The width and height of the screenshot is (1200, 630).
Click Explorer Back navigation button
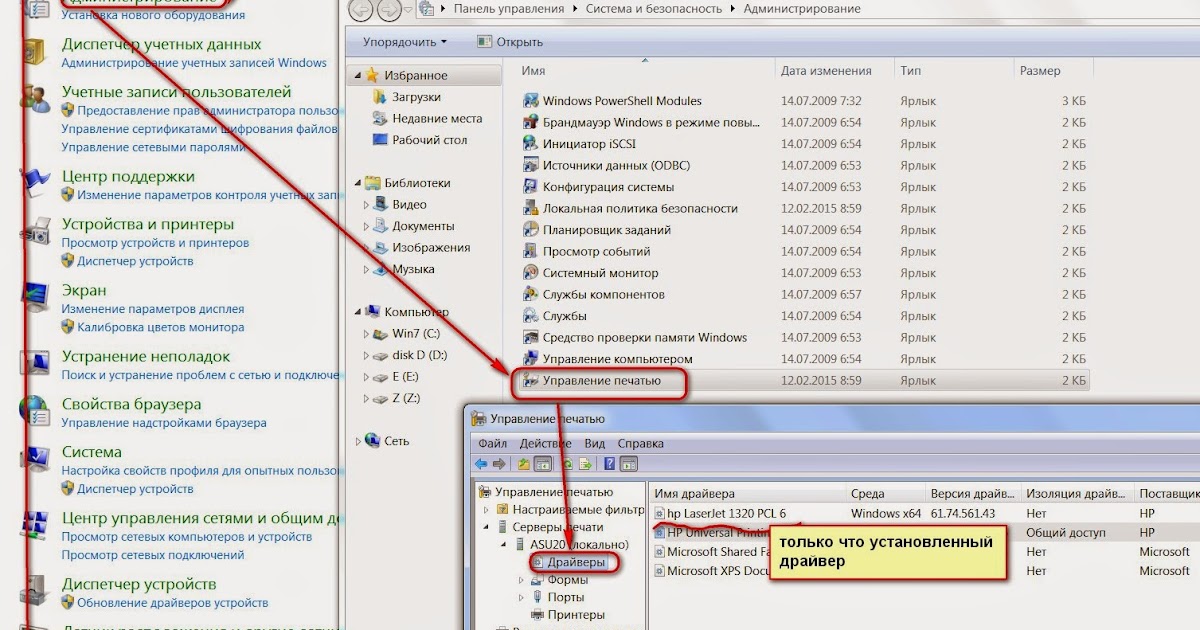362,11
